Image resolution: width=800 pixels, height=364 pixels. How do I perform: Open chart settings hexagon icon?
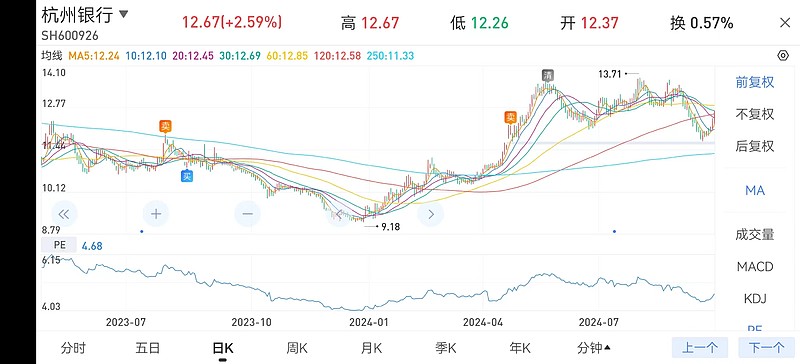(783, 55)
